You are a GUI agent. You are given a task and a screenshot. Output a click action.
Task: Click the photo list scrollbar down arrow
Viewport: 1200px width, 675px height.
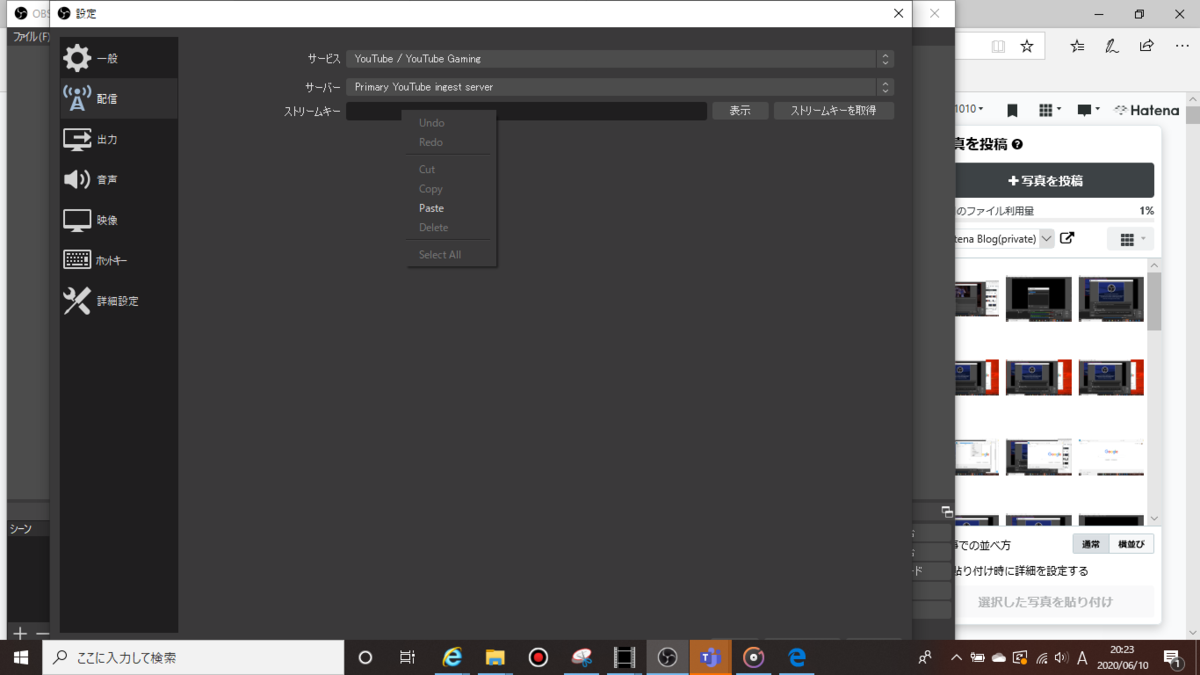coord(1155,518)
